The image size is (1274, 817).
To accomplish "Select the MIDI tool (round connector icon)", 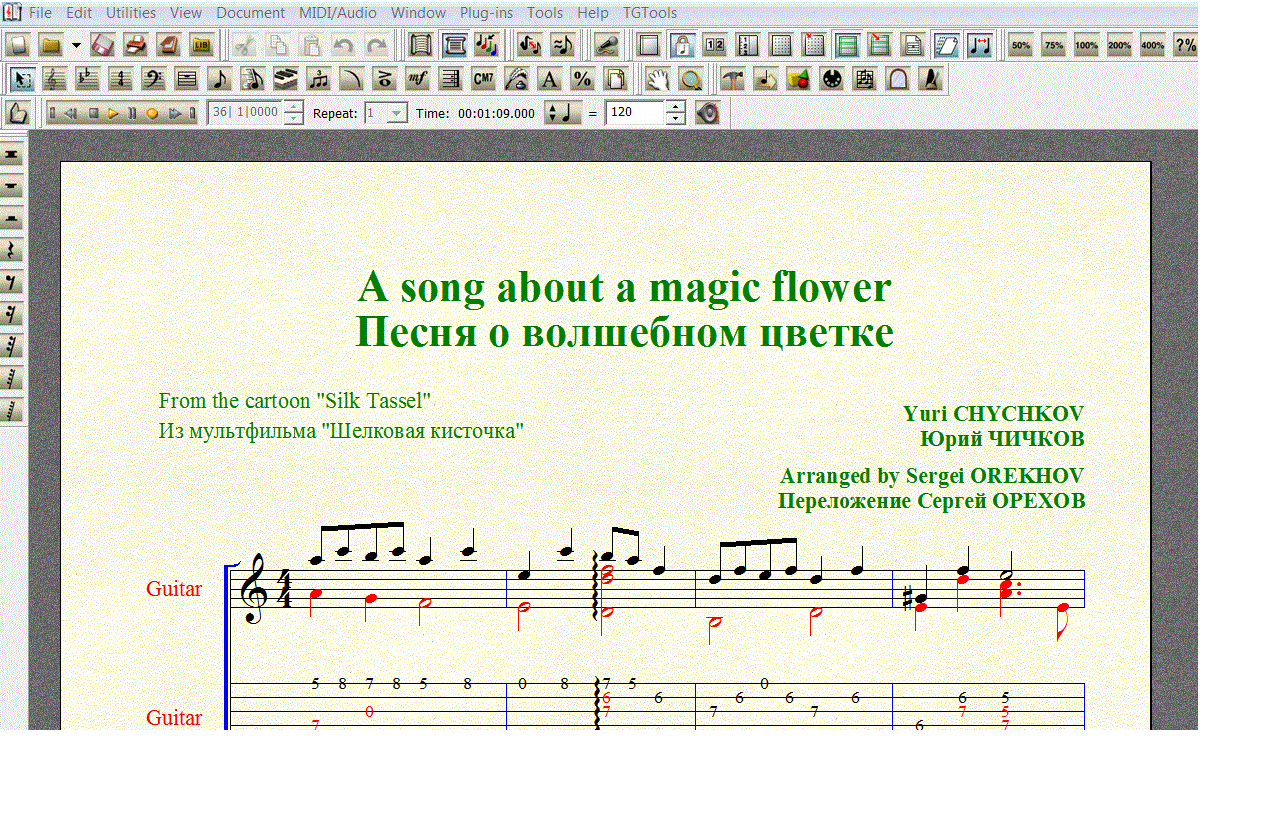I will click(x=832, y=79).
